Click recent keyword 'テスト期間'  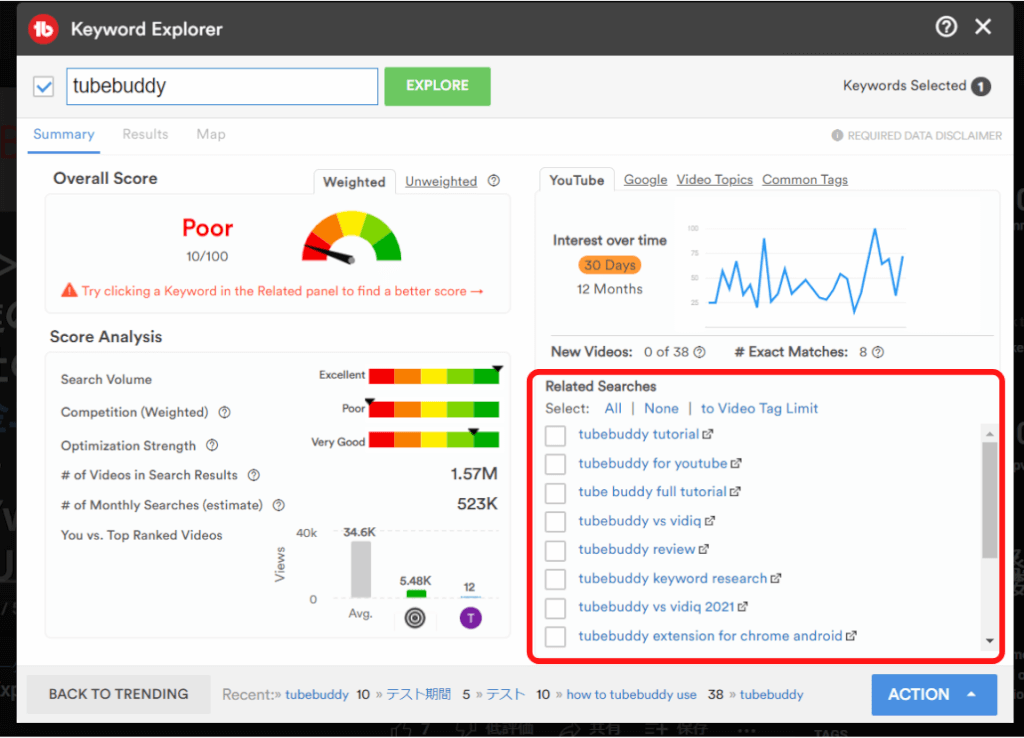pyautogui.click(x=418, y=694)
